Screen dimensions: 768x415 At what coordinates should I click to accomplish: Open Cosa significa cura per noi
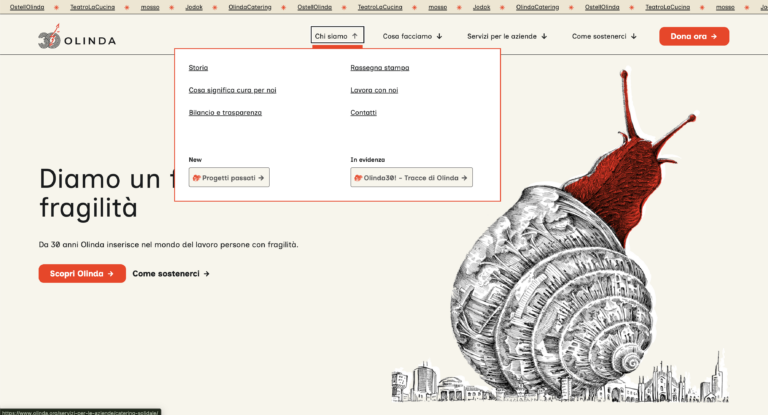(x=233, y=90)
